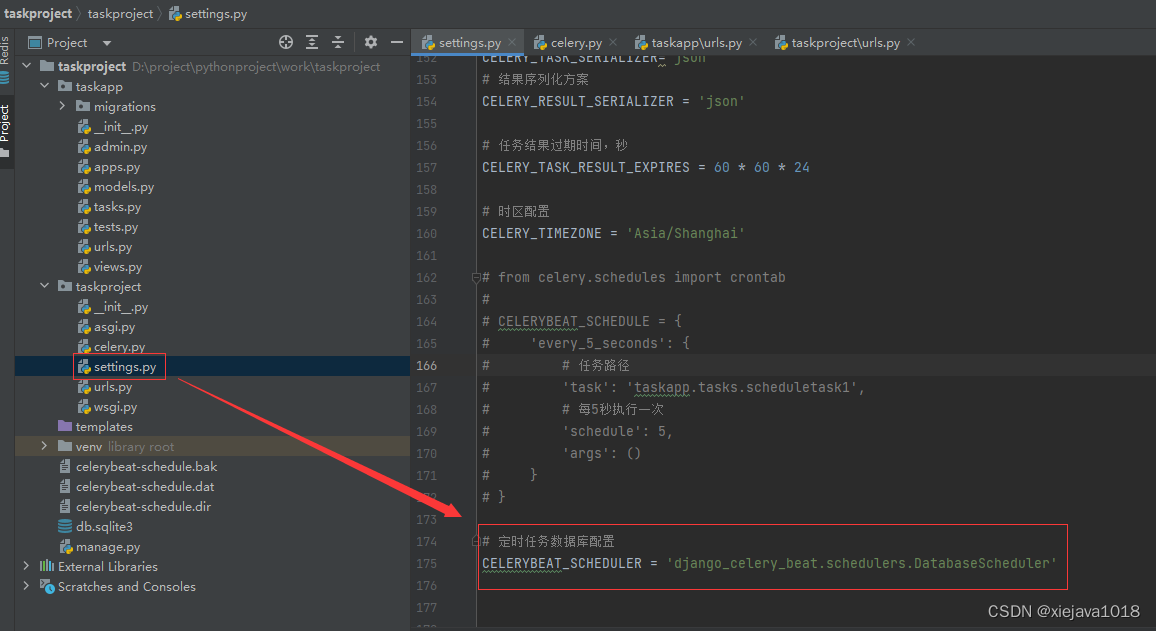This screenshot has height=631, width=1156.
Task: Hide the Project tool window
Action: click(x=397, y=42)
